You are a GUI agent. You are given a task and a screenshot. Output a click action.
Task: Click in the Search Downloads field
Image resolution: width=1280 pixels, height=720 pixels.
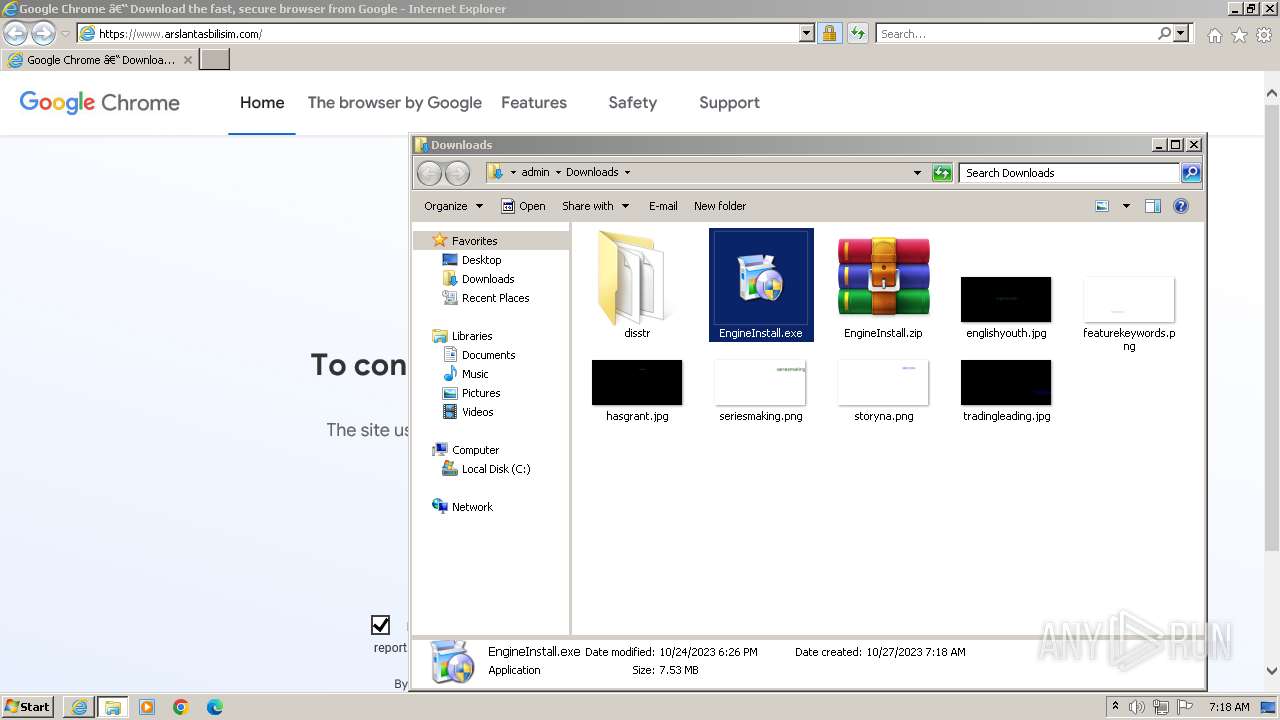point(1069,173)
